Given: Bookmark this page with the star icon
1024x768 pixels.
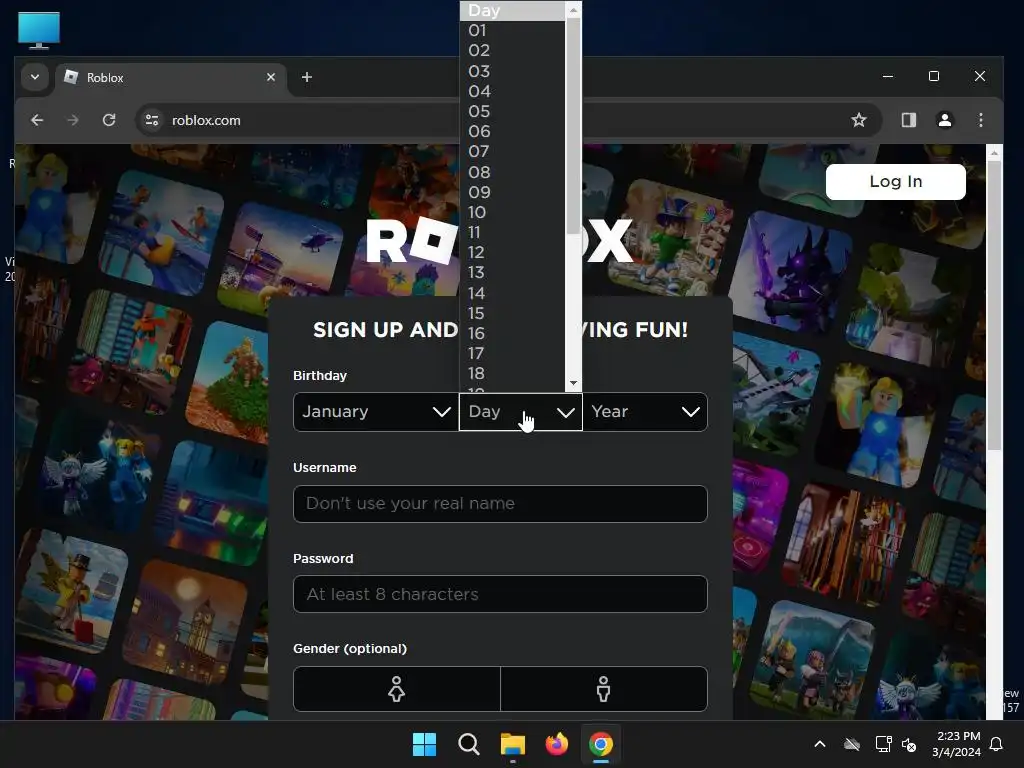Looking at the screenshot, I should click(x=859, y=120).
